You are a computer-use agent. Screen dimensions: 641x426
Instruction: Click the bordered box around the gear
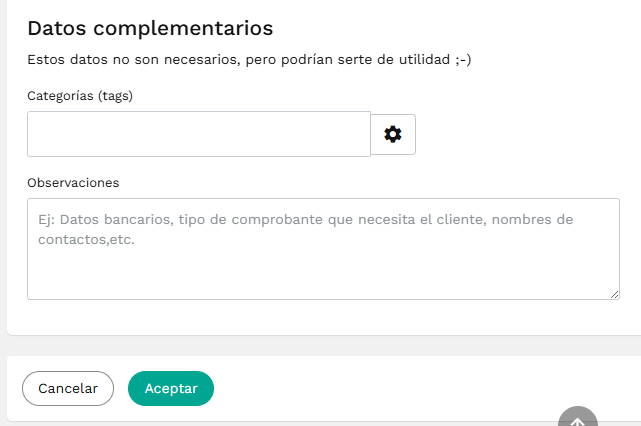(x=393, y=135)
